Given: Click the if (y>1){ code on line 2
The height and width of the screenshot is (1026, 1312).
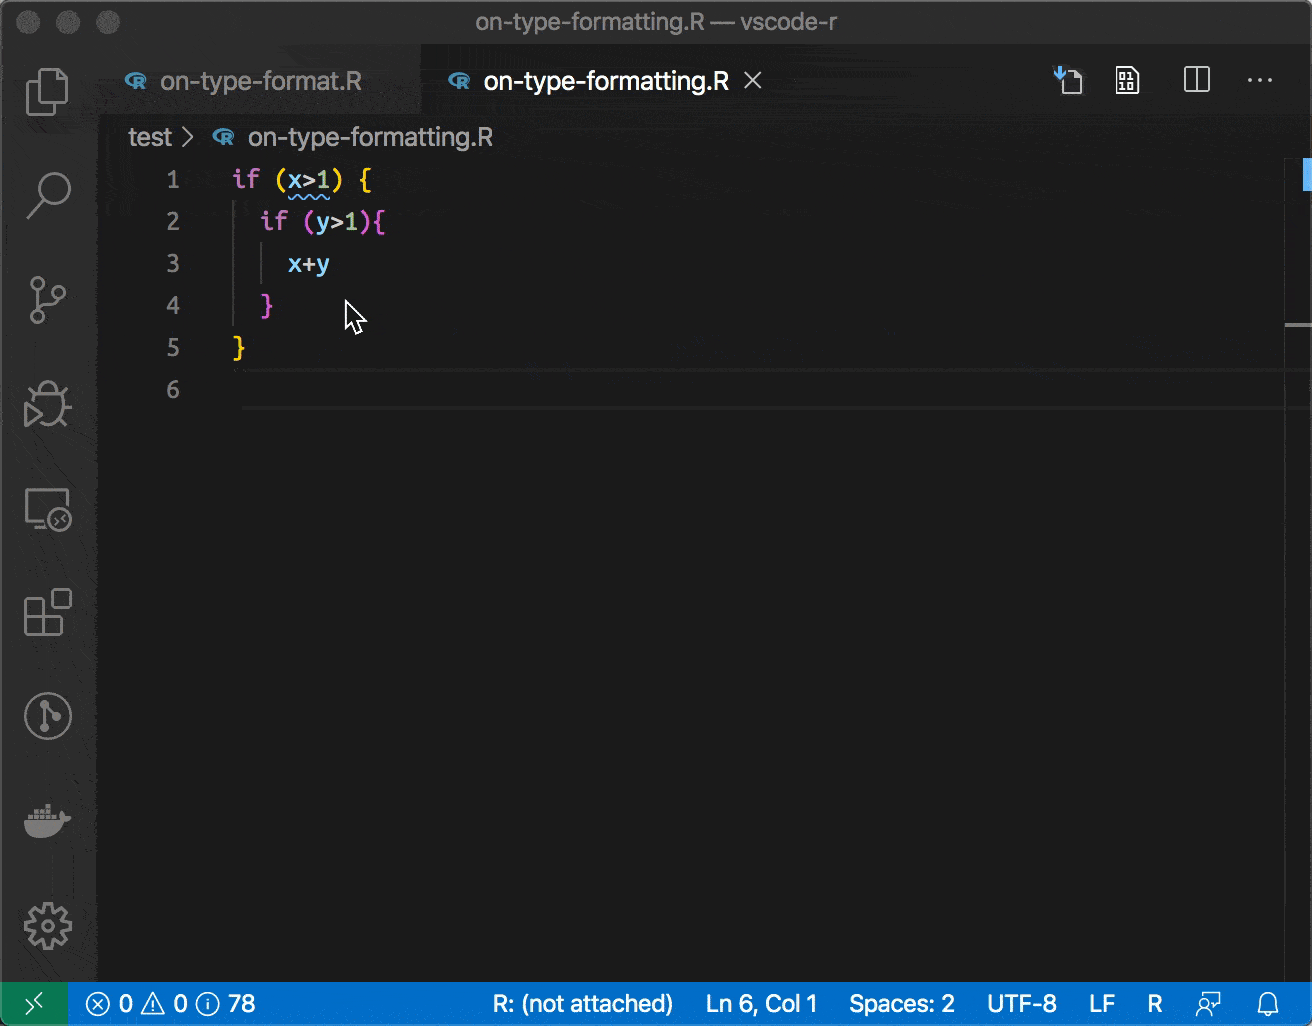Looking at the screenshot, I should pos(323,221).
